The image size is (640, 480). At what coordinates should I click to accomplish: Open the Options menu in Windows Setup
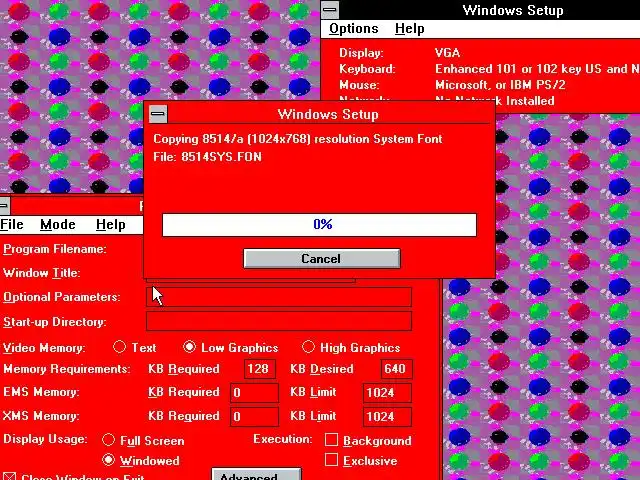click(353, 29)
